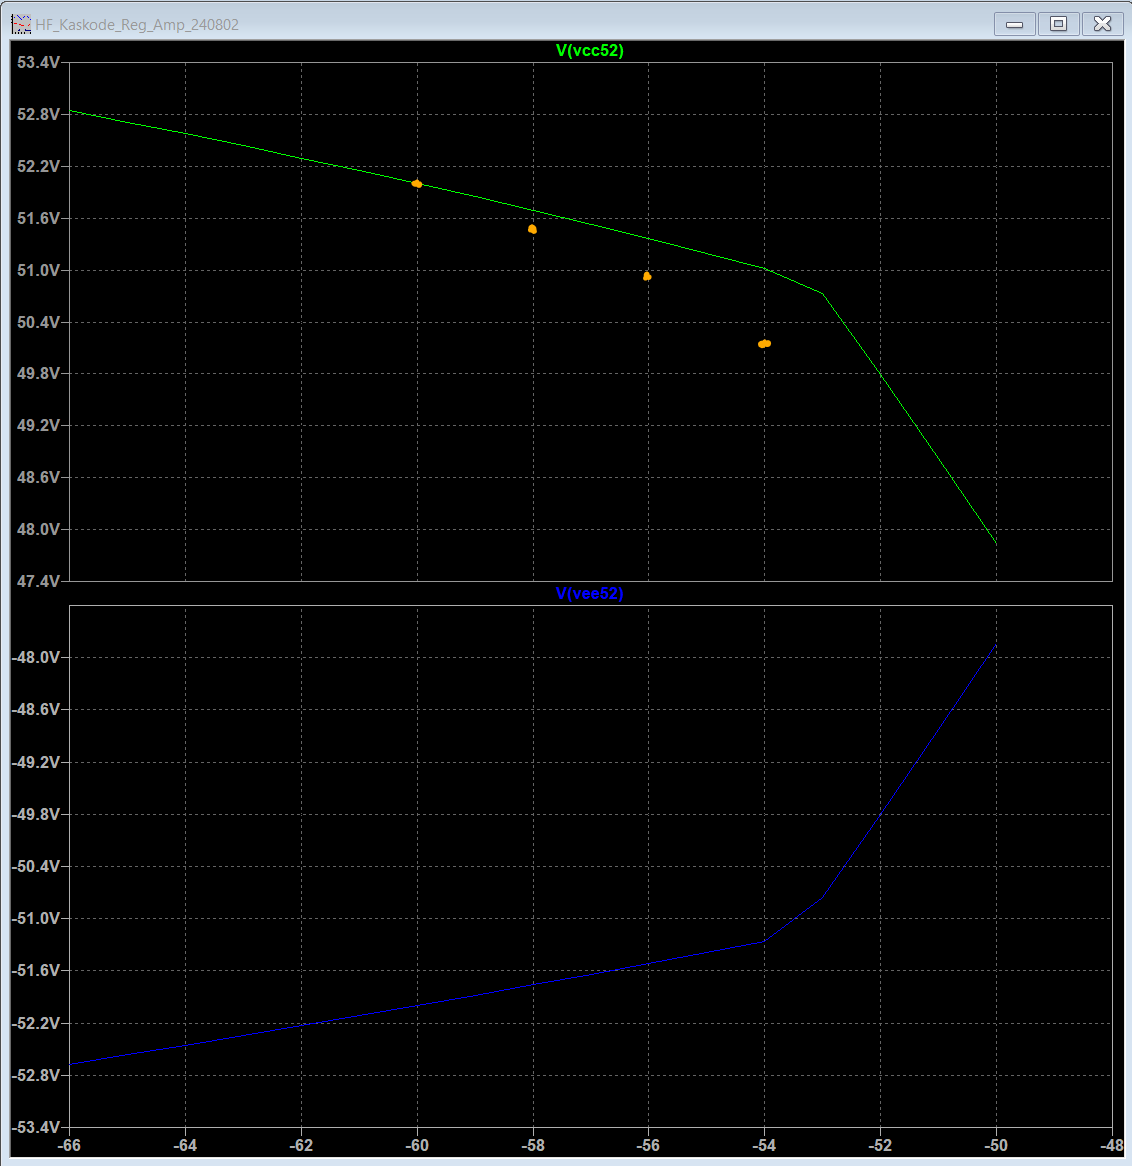Minimize the HF_Kaskode_Reg_Amp_240802 window
Viewport: 1132px width, 1166px height.
[1014, 24]
